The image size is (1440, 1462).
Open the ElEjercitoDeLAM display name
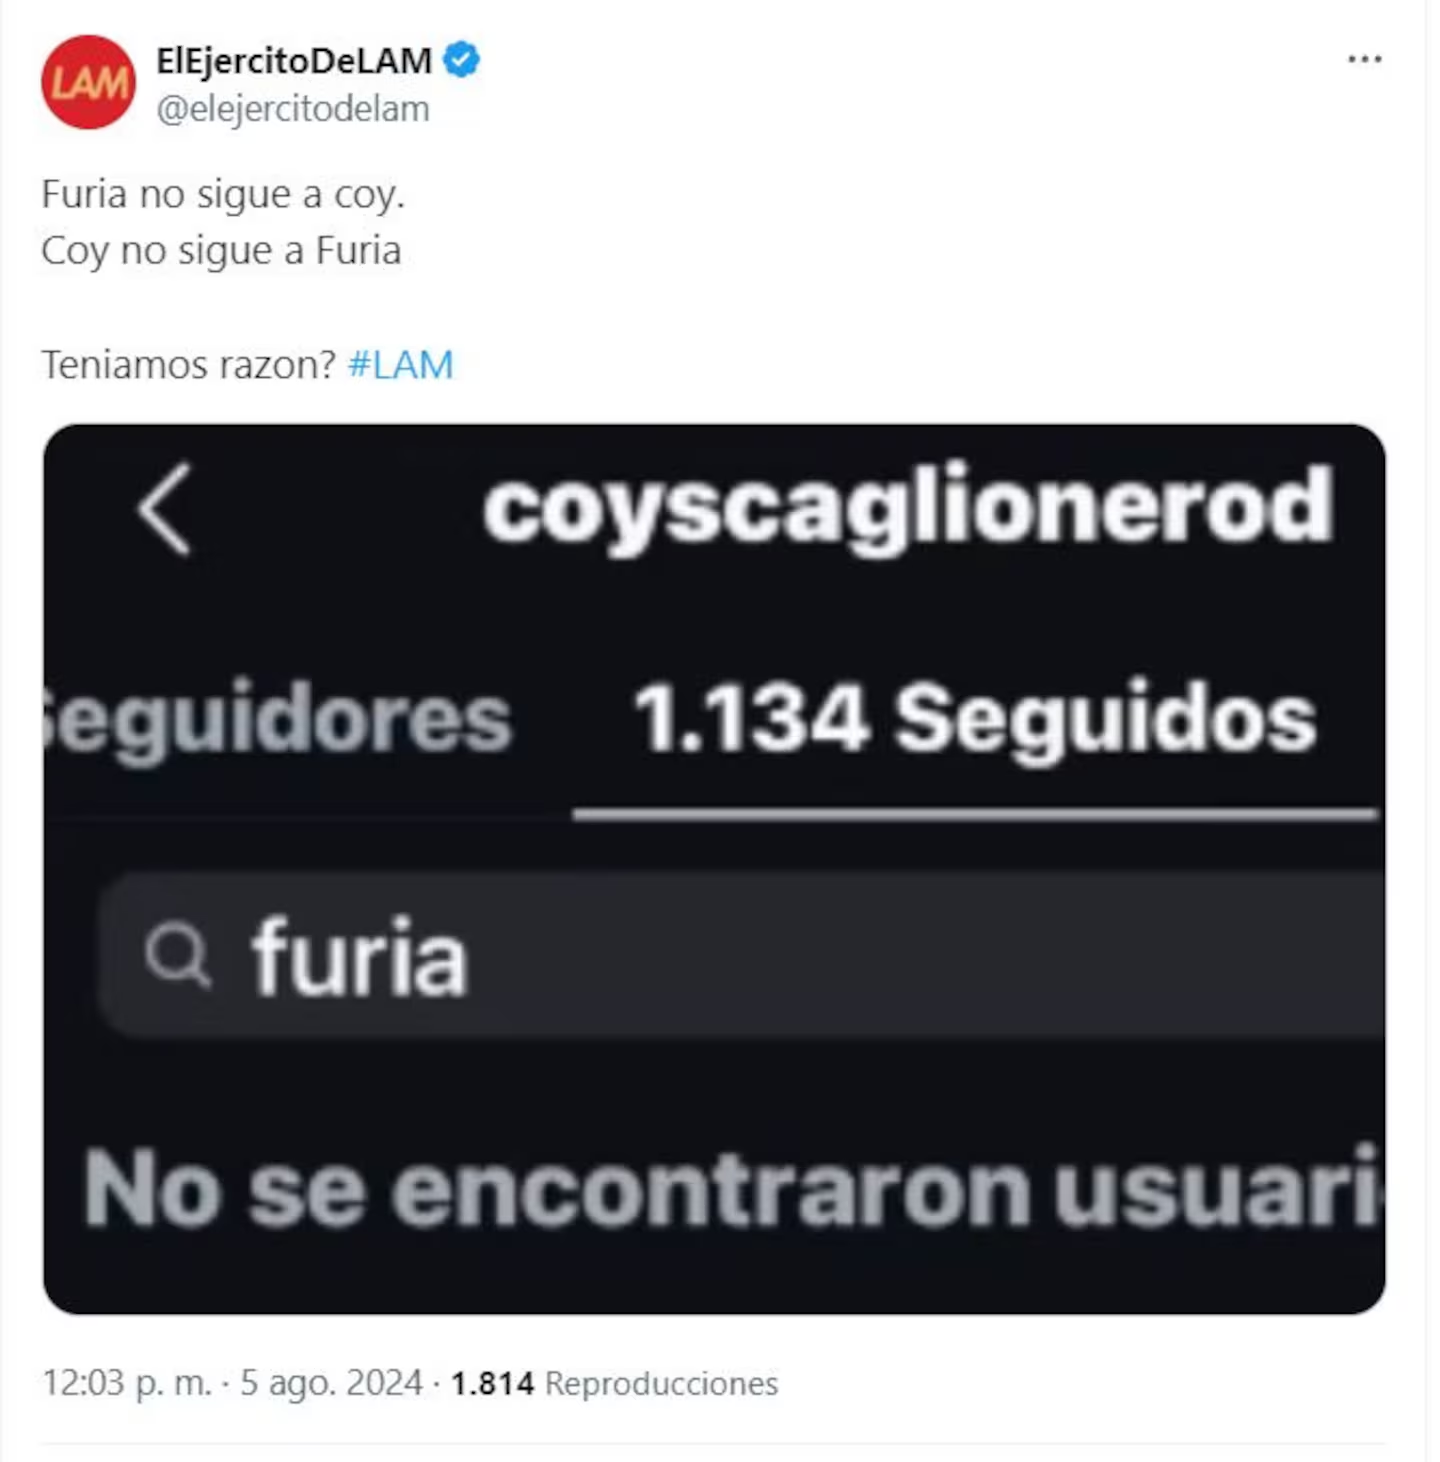pyautogui.click(x=294, y=60)
